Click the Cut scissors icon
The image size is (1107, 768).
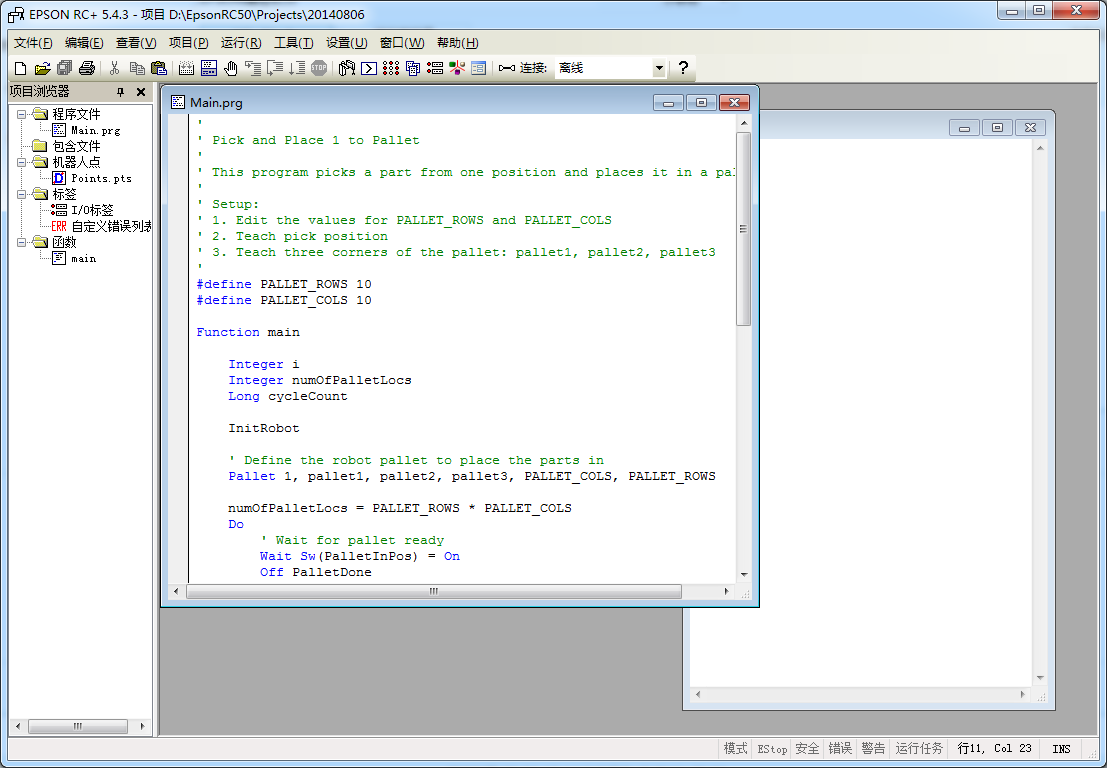[114, 68]
